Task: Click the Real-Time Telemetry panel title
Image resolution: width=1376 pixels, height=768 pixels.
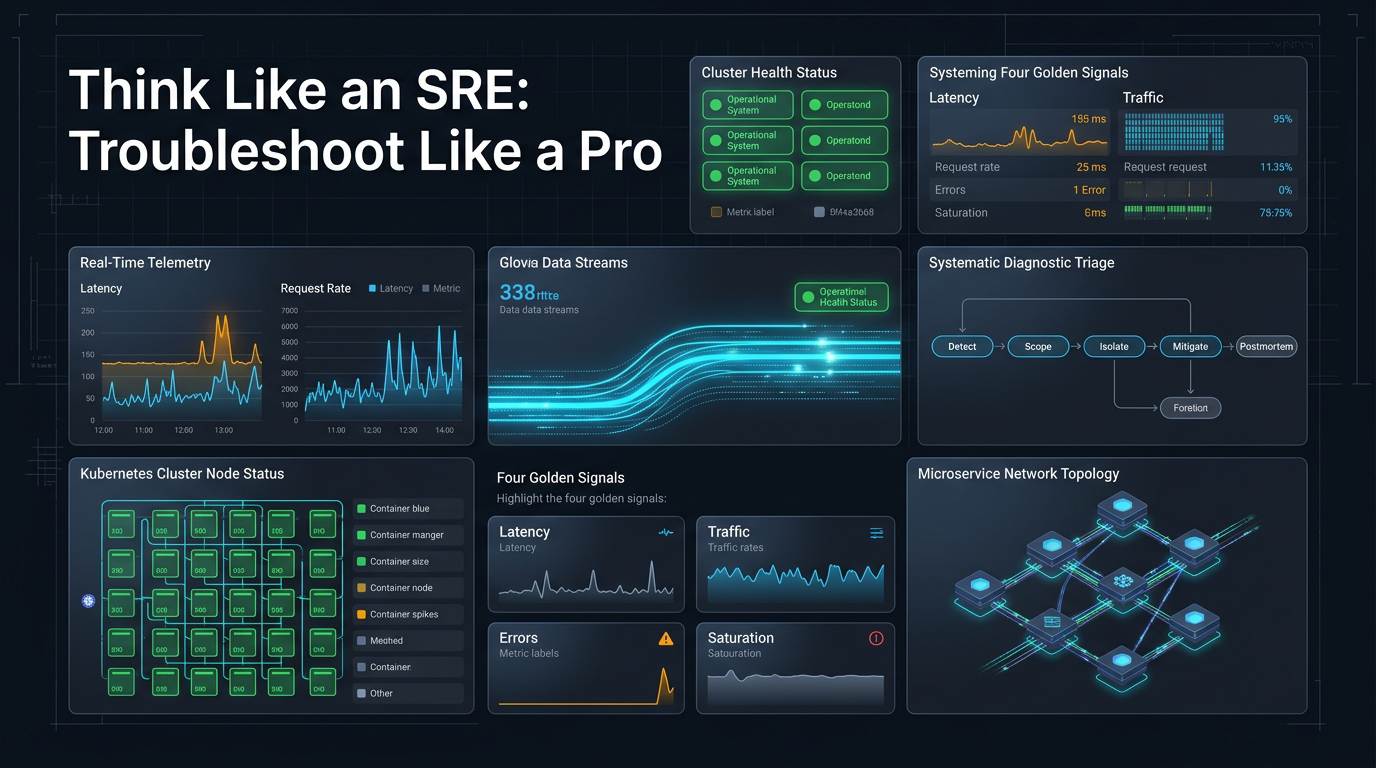Action: pyautogui.click(x=145, y=262)
